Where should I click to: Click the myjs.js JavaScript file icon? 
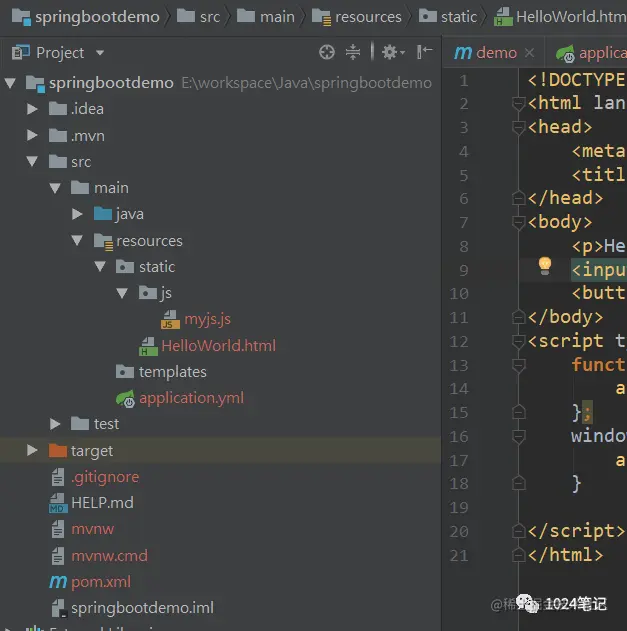[170, 320]
